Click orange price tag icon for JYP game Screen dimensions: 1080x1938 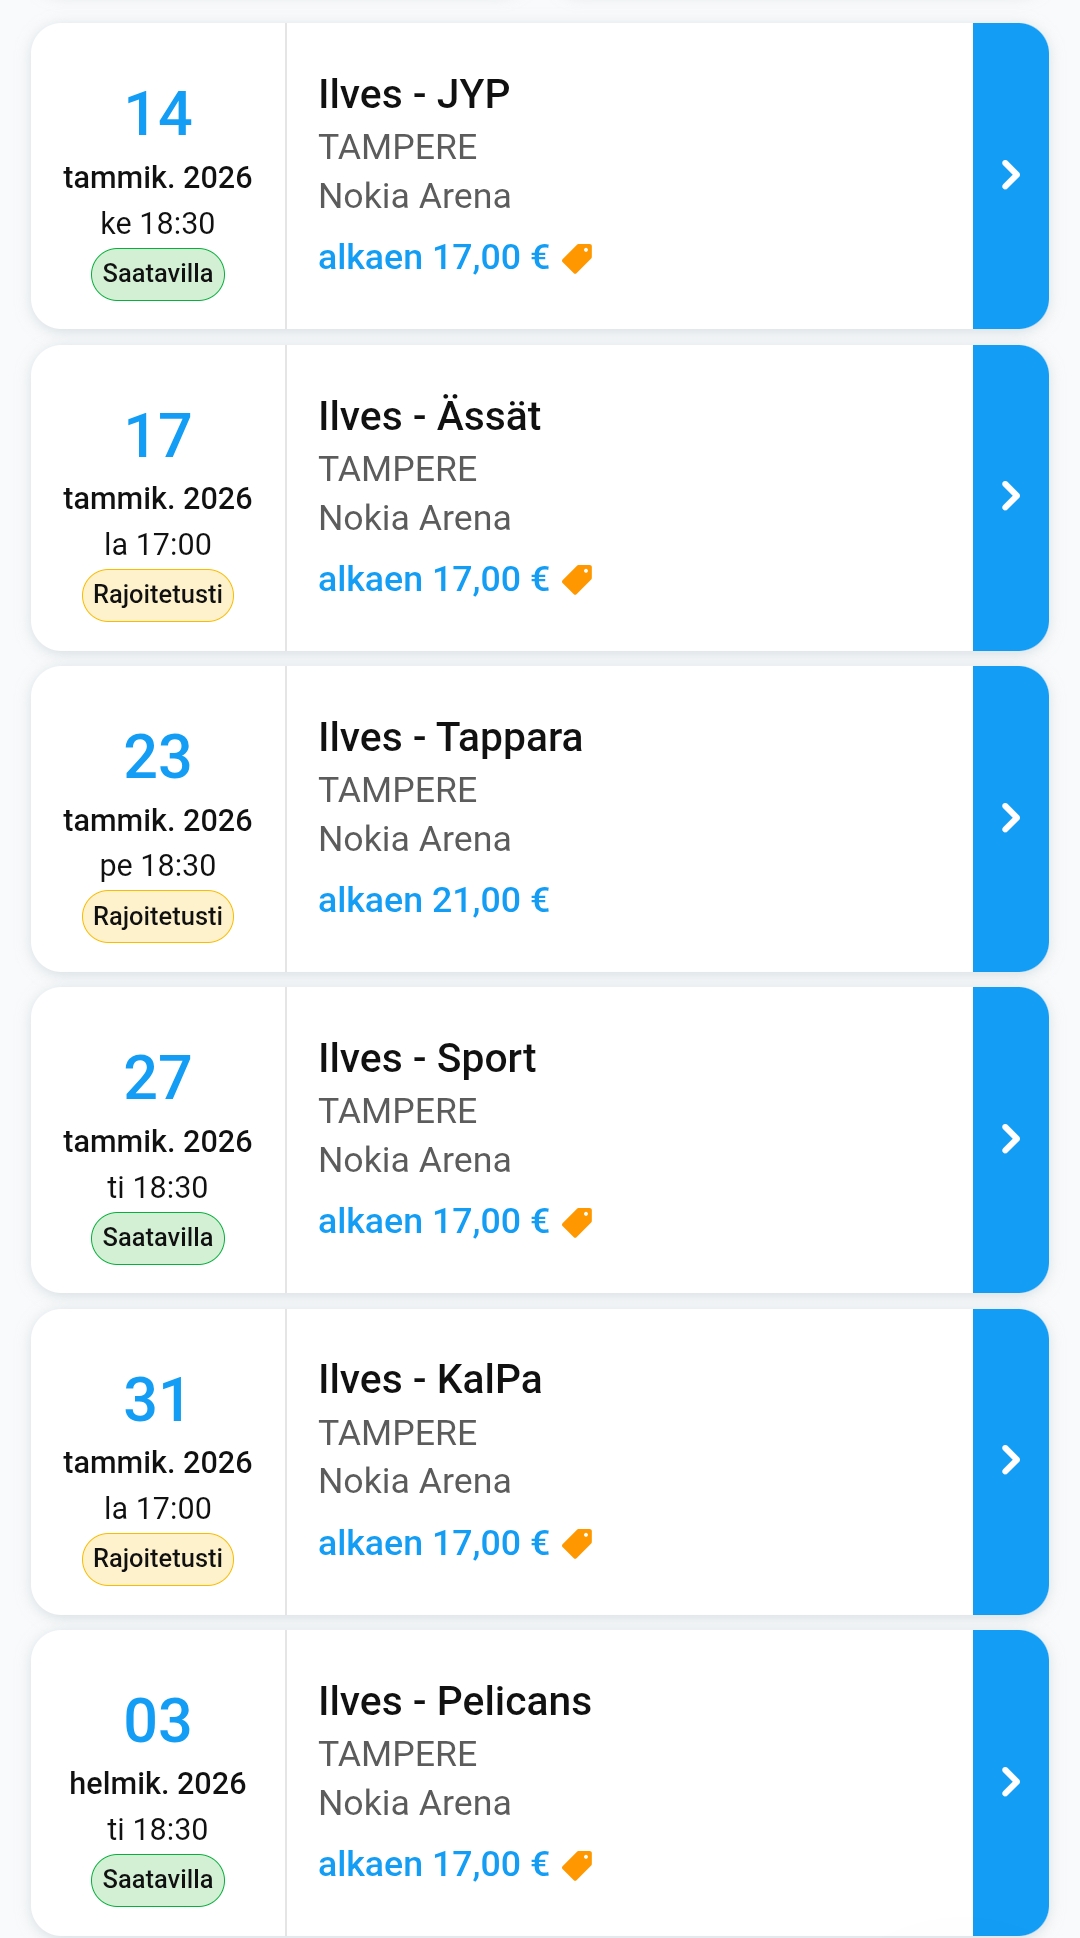coord(577,258)
